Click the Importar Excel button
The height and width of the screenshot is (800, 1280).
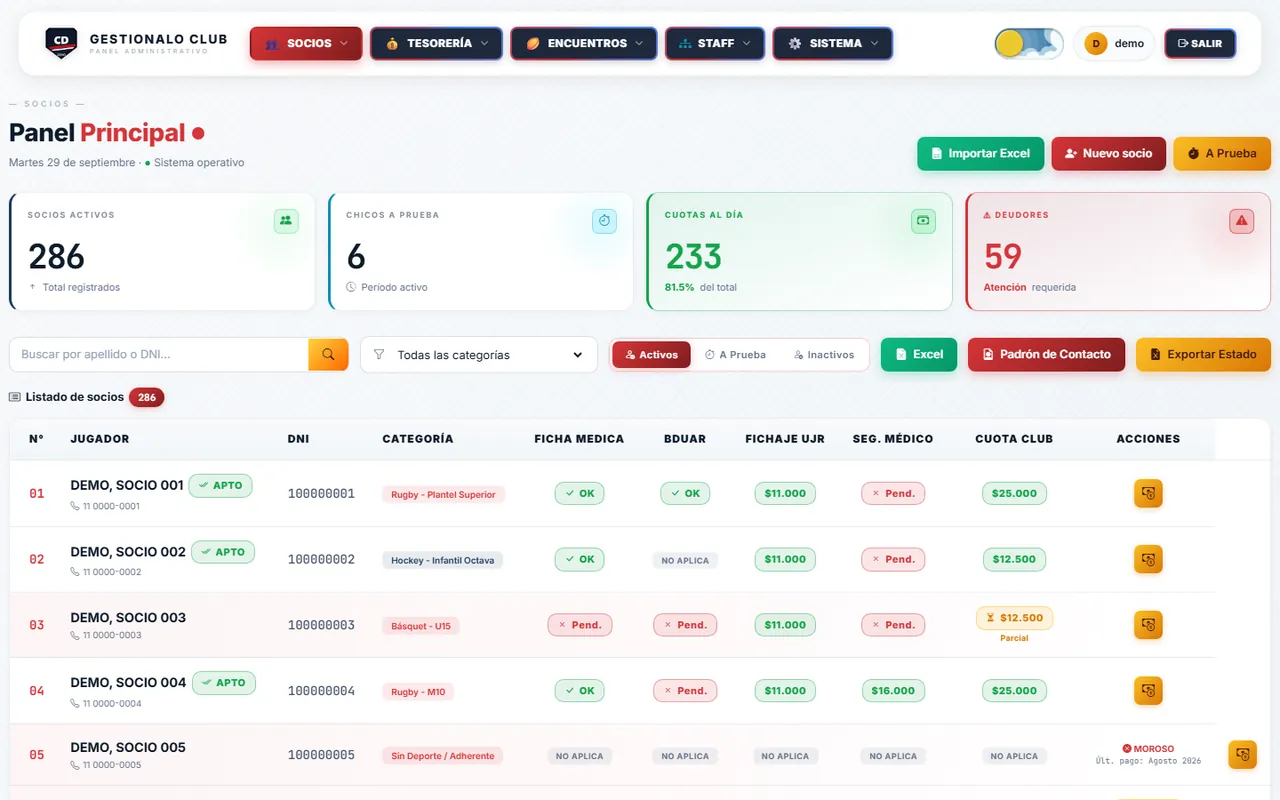pos(981,154)
